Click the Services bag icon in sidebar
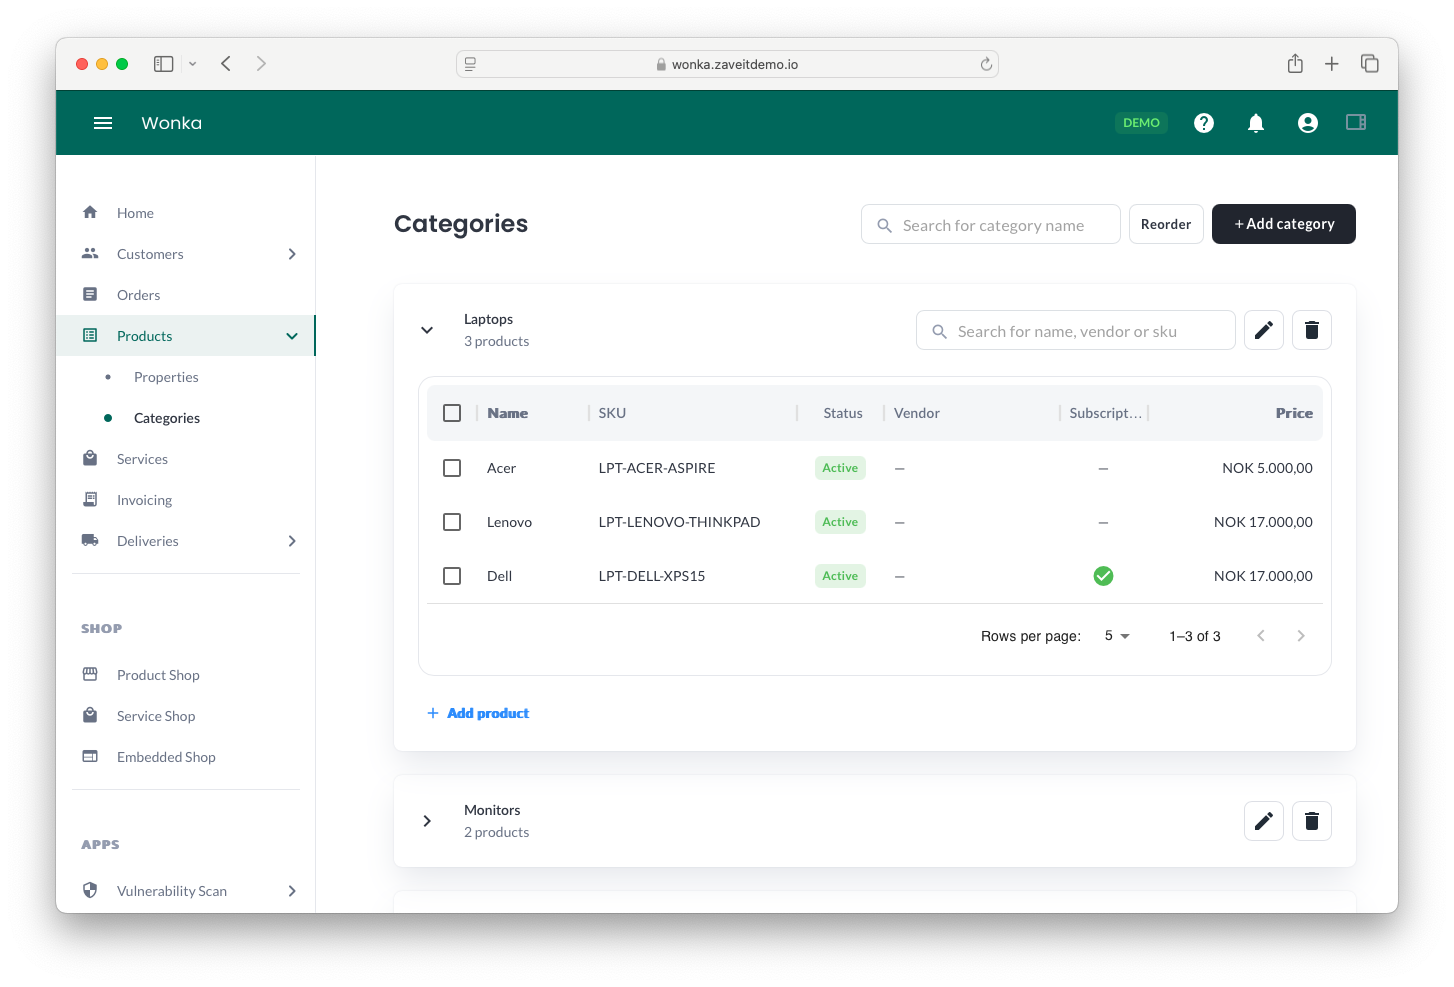Image resolution: width=1454 pixels, height=987 pixels. (x=90, y=458)
